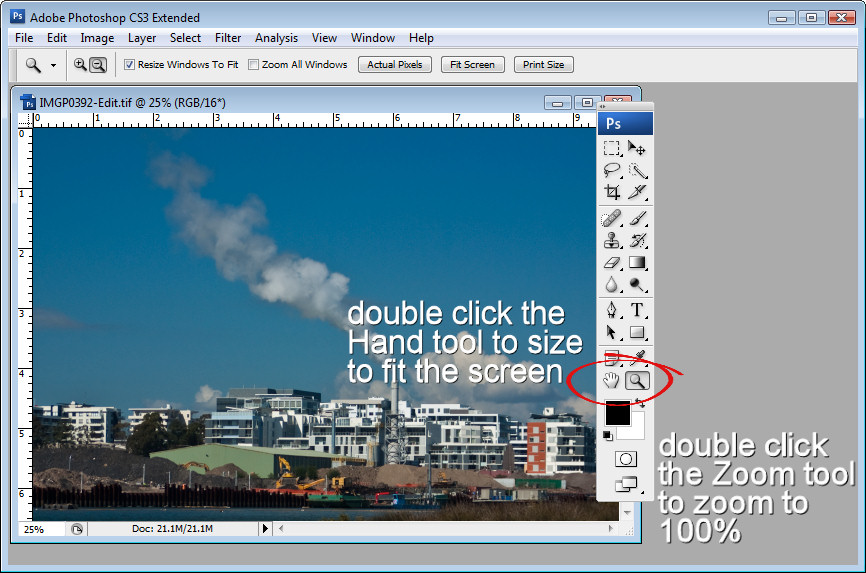Screen dimensions: 866x573
Task: Open the Analysis menu
Action: pyautogui.click(x=276, y=38)
